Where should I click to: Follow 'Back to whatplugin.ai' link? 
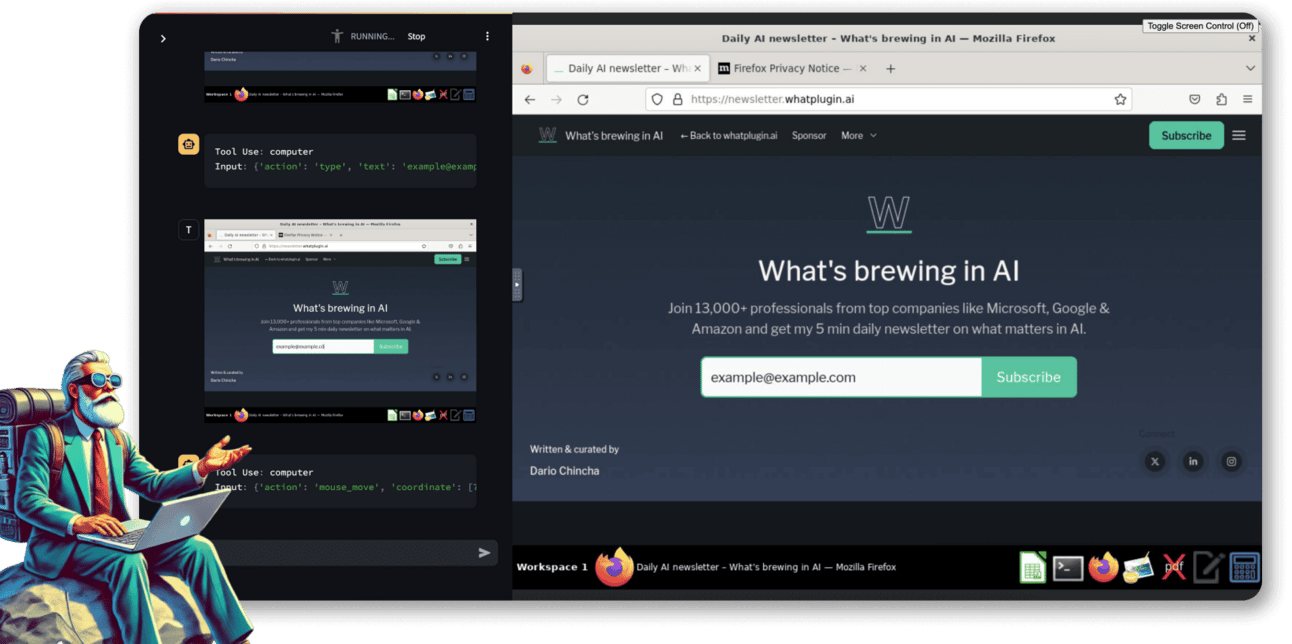pos(728,135)
